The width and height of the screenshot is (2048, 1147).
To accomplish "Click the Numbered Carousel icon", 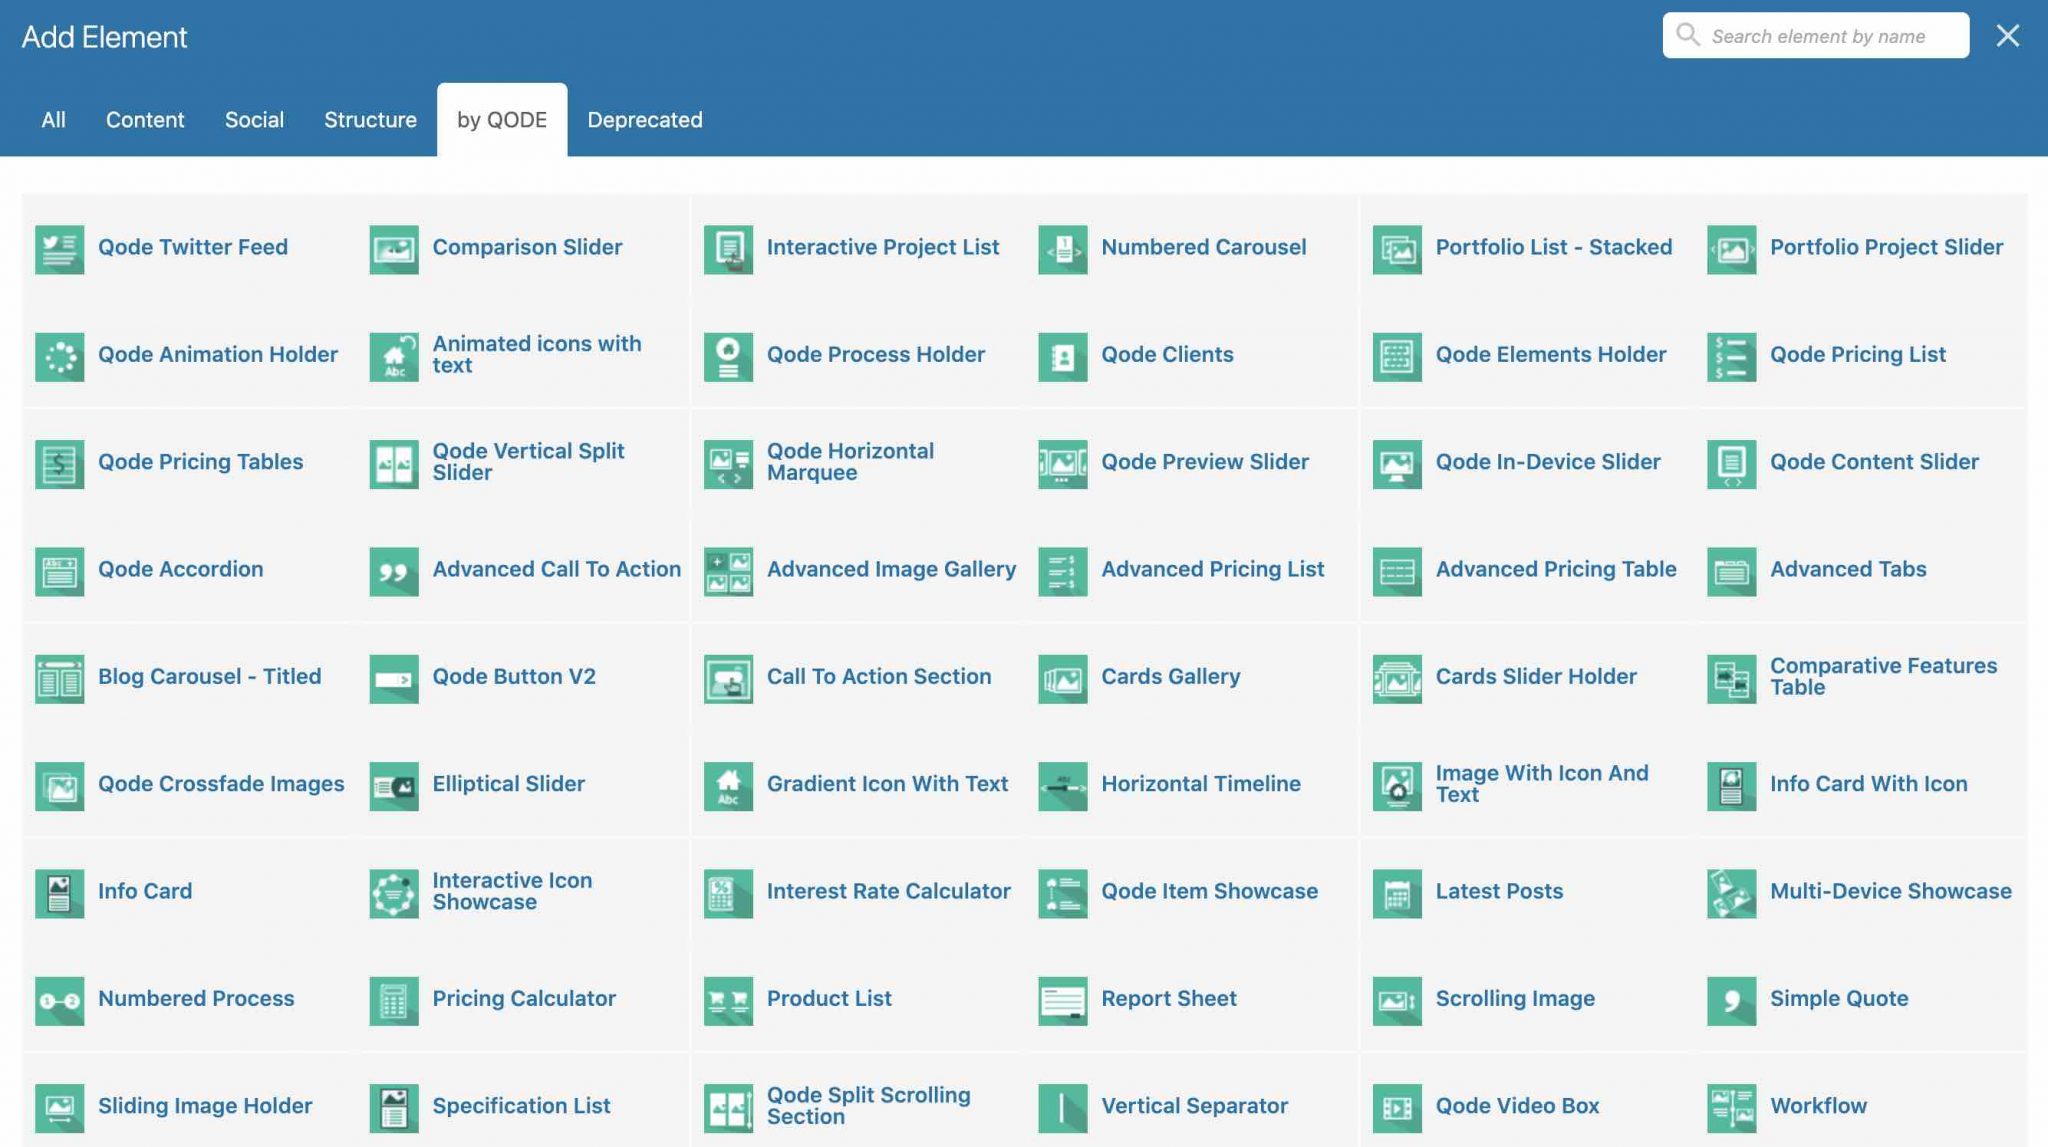I will coord(1063,249).
